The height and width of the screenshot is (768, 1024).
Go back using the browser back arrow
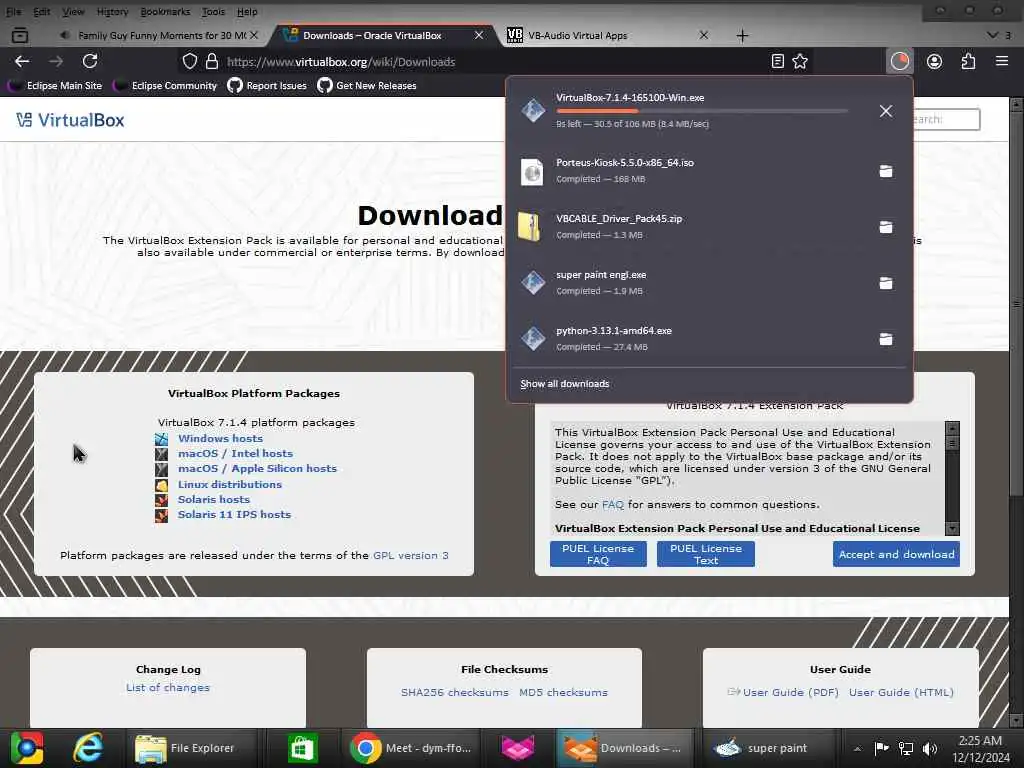22,61
